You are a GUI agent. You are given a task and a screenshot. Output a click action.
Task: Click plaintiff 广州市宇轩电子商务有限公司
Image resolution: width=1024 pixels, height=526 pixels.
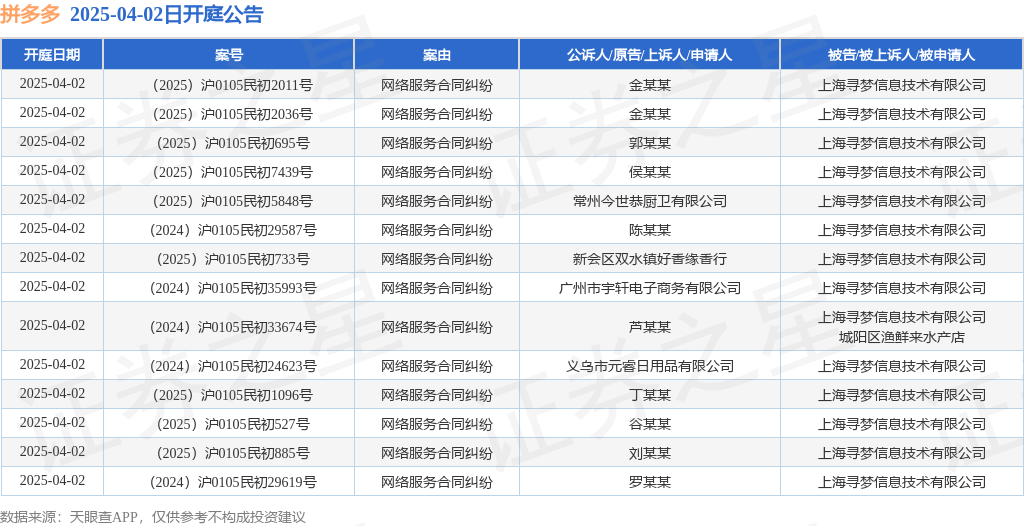pyautogui.click(x=650, y=288)
